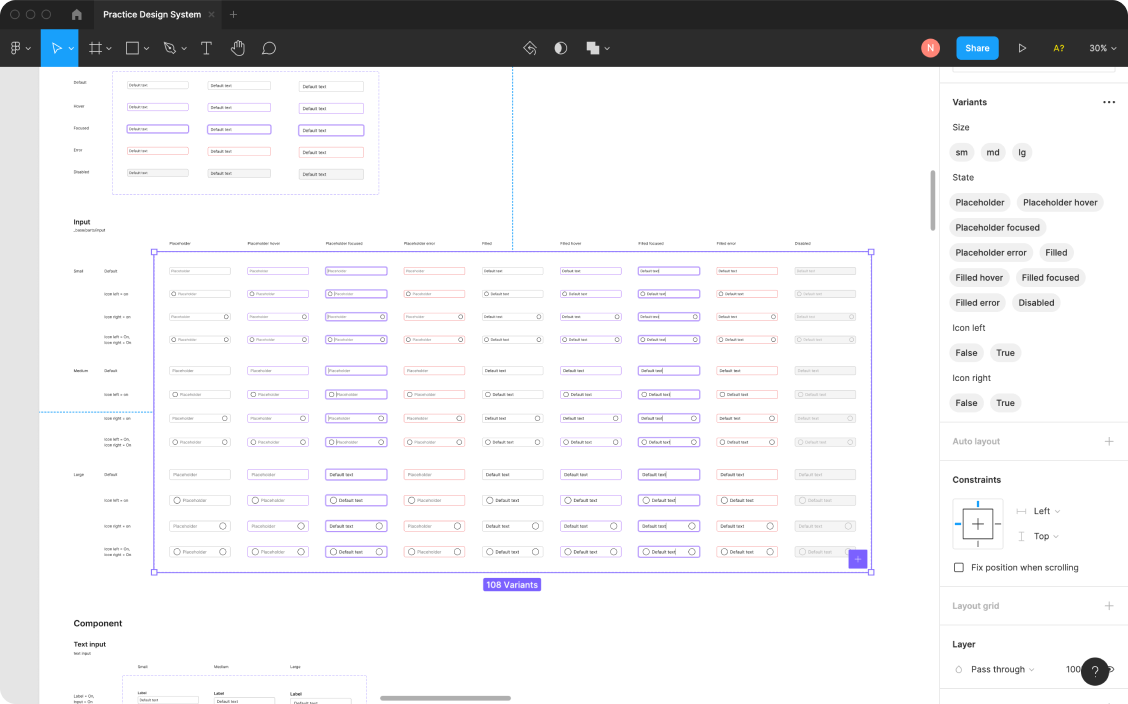
Task: Select the Rectangle shape tool
Action: [133, 47]
